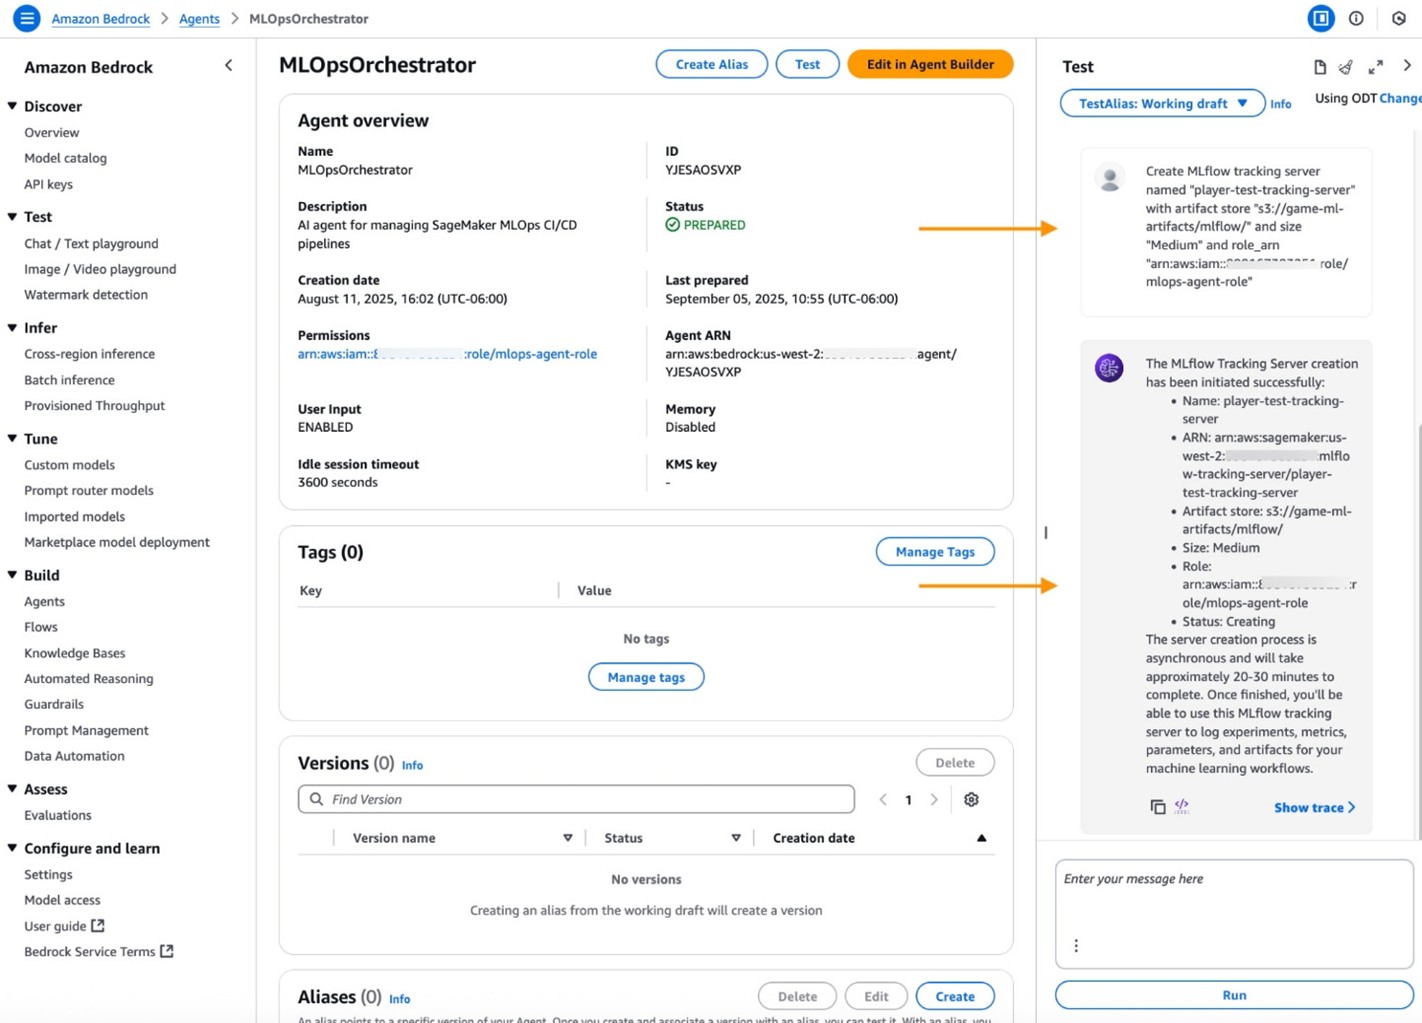The image size is (1422, 1023).
Task: Open the Change link next to Using ODT
Action: 1399,98
